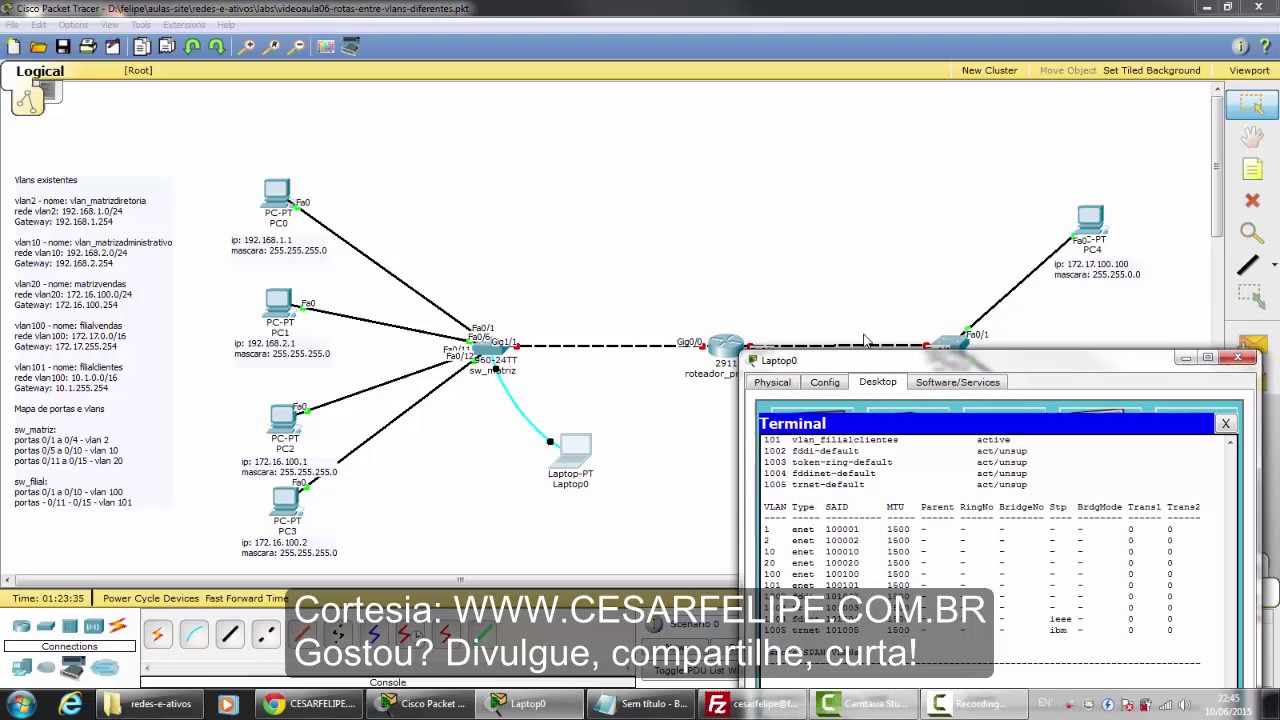Pick the Move Layout hand tool

click(1251, 137)
